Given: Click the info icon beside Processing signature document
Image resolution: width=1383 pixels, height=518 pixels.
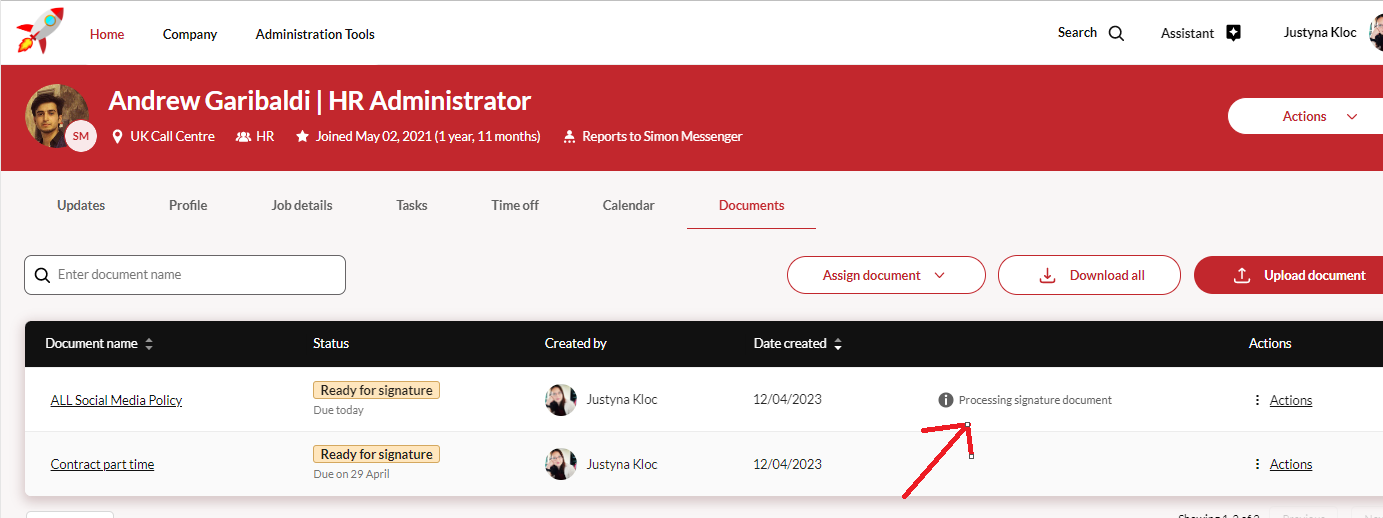Looking at the screenshot, I should 945,400.
